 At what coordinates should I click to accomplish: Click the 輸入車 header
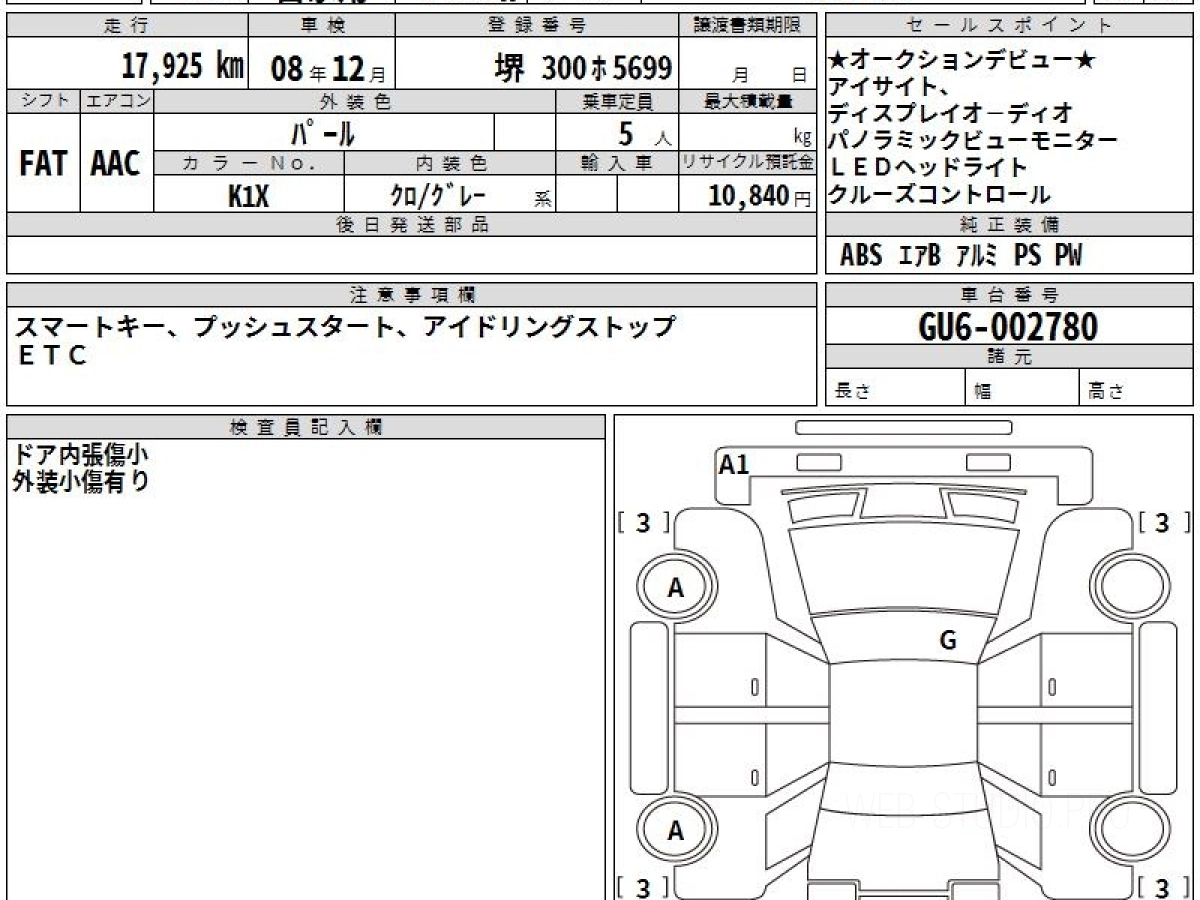[617, 163]
